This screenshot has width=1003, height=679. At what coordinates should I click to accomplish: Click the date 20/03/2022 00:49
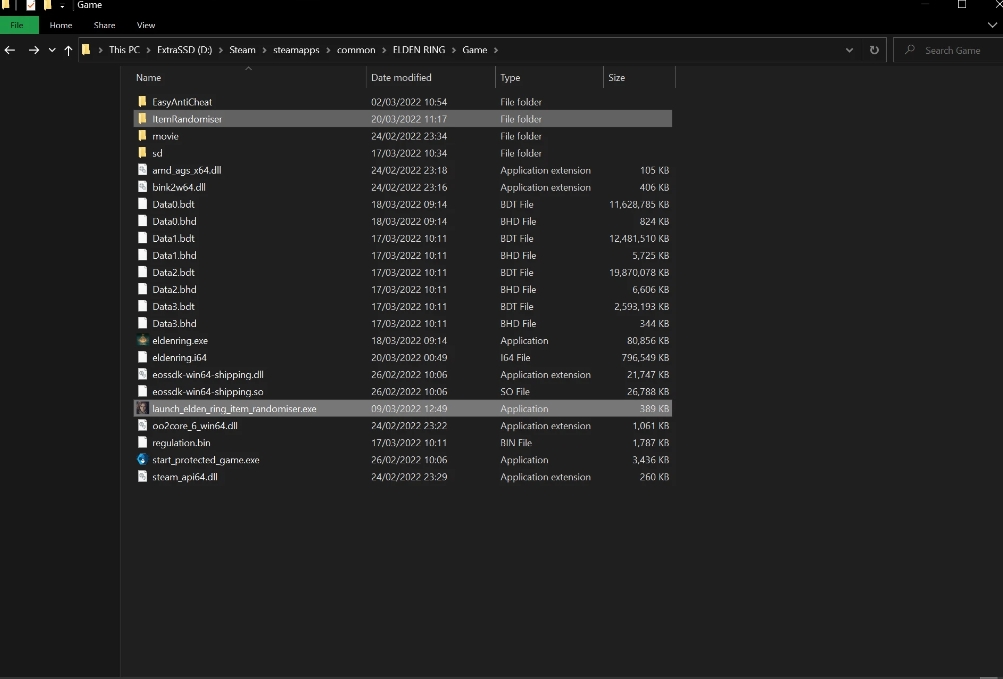pyautogui.click(x=409, y=358)
